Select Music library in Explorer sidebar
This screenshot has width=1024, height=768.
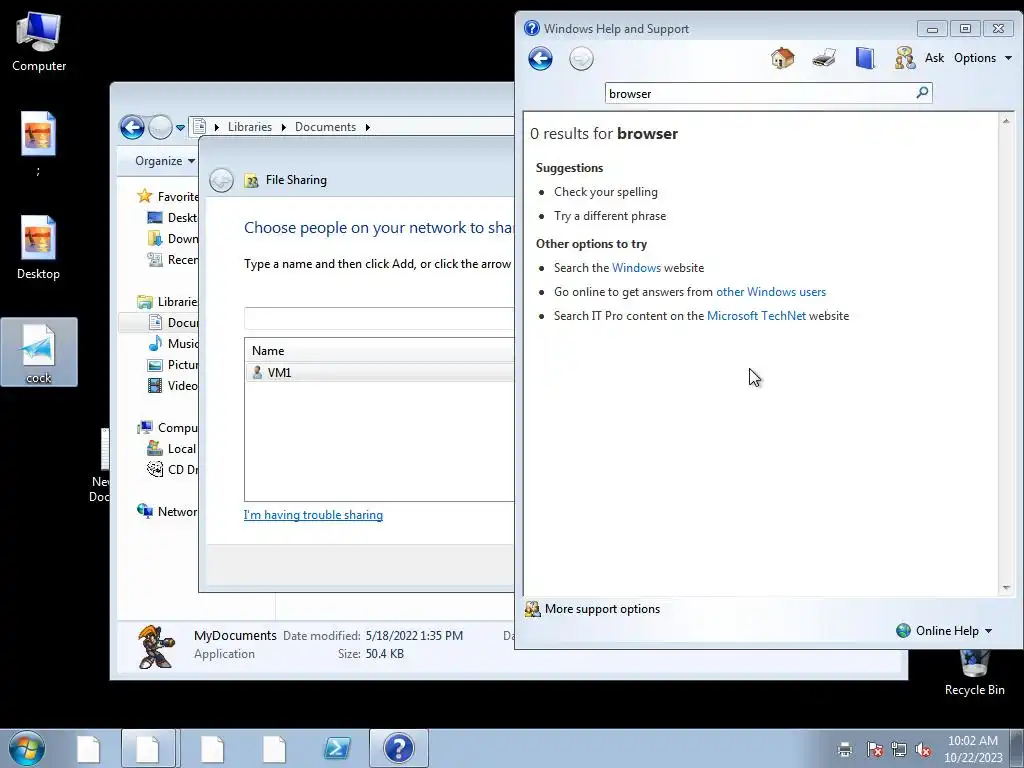click(x=172, y=344)
